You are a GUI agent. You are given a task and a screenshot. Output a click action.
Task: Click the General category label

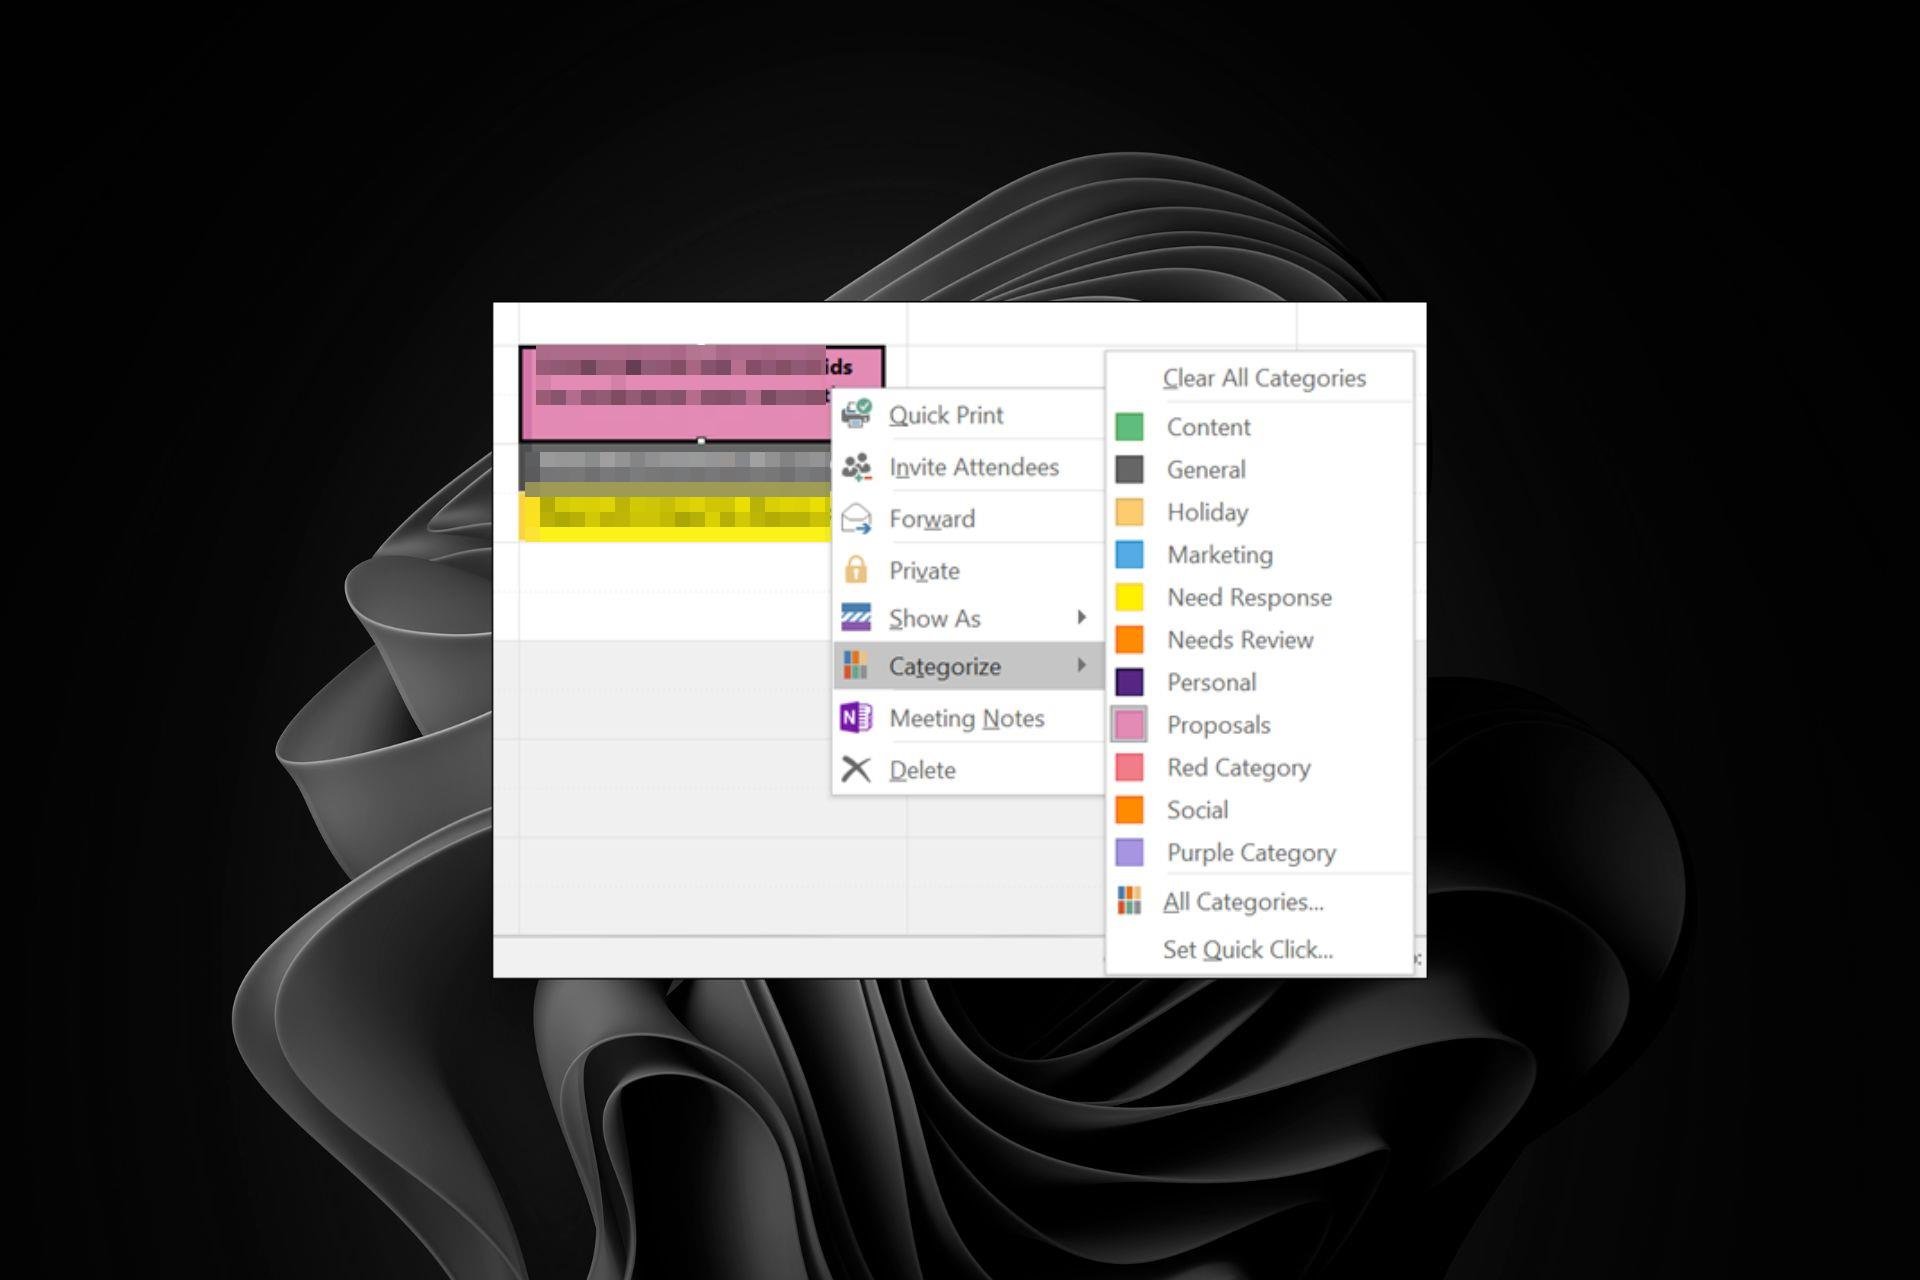point(1206,470)
